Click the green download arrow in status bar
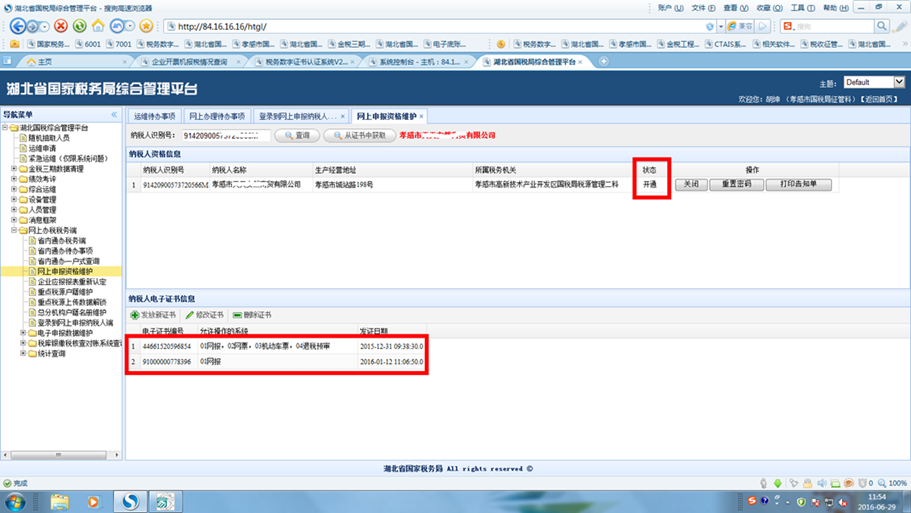 coord(778,483)
